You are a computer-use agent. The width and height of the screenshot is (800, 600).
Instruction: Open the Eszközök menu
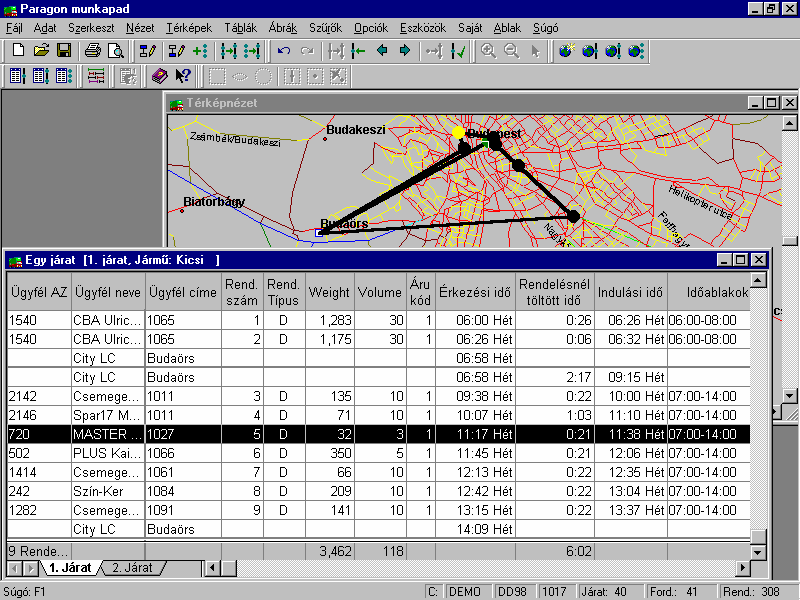(422, 28)
